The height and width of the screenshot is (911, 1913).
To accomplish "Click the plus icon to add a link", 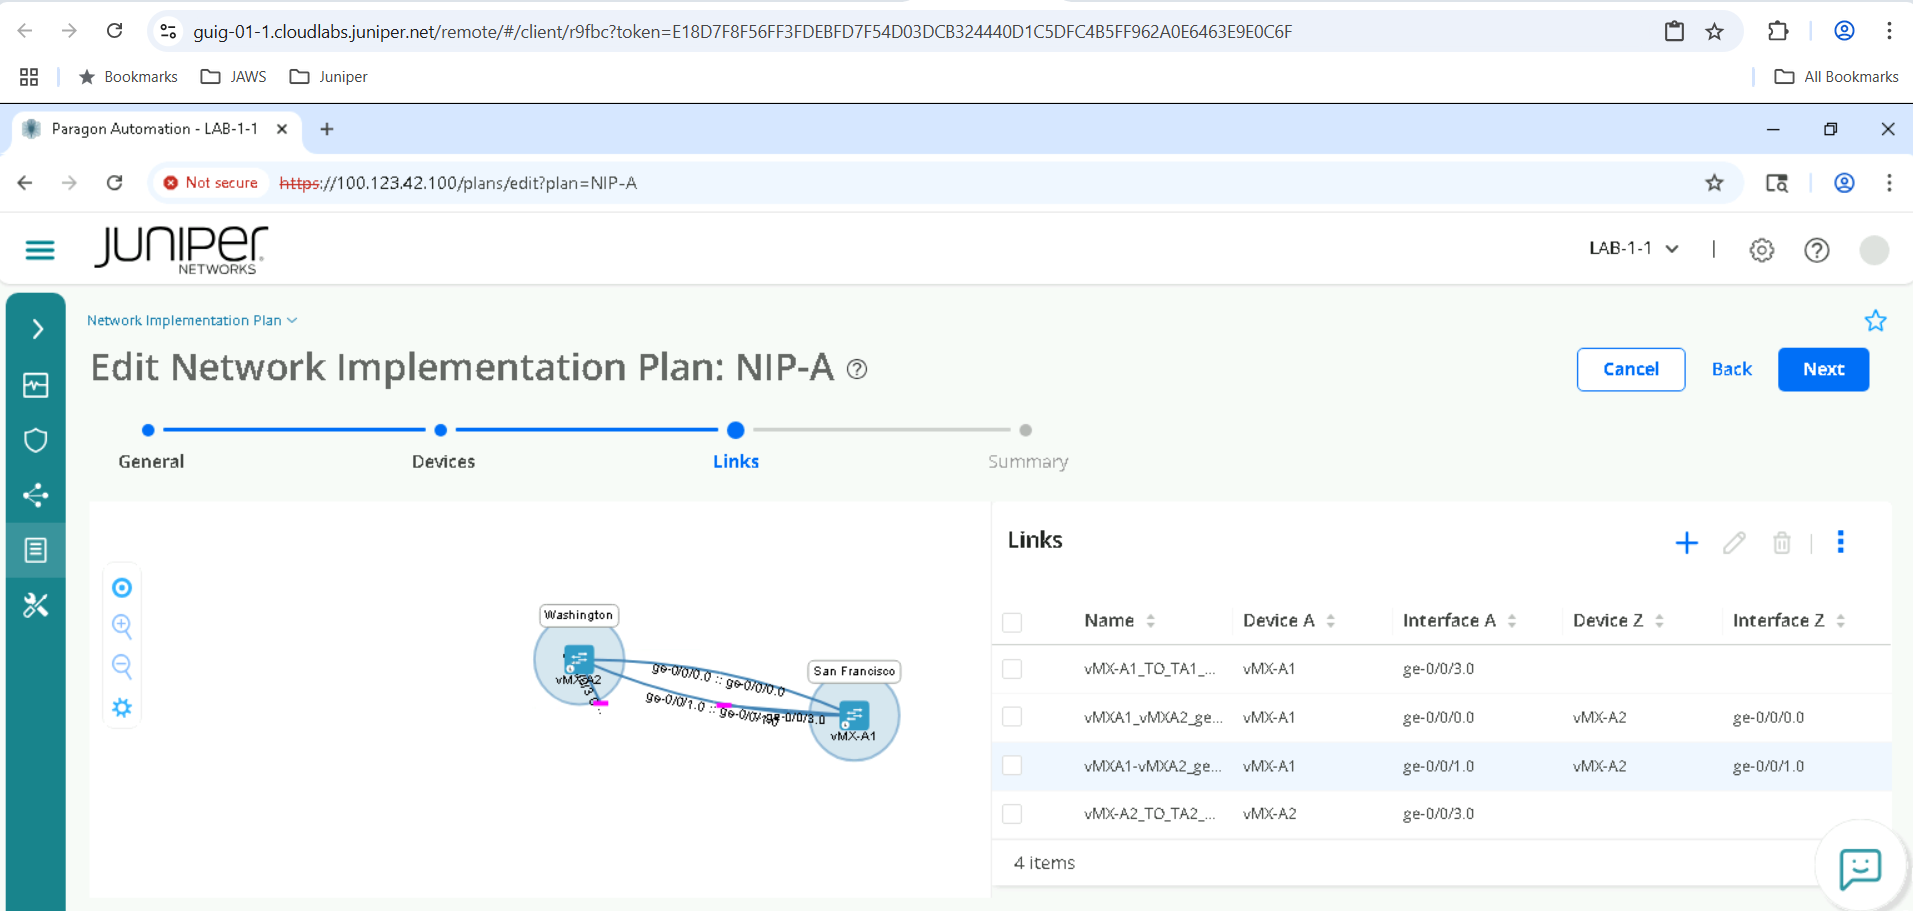I will [x=1686, y=543].
